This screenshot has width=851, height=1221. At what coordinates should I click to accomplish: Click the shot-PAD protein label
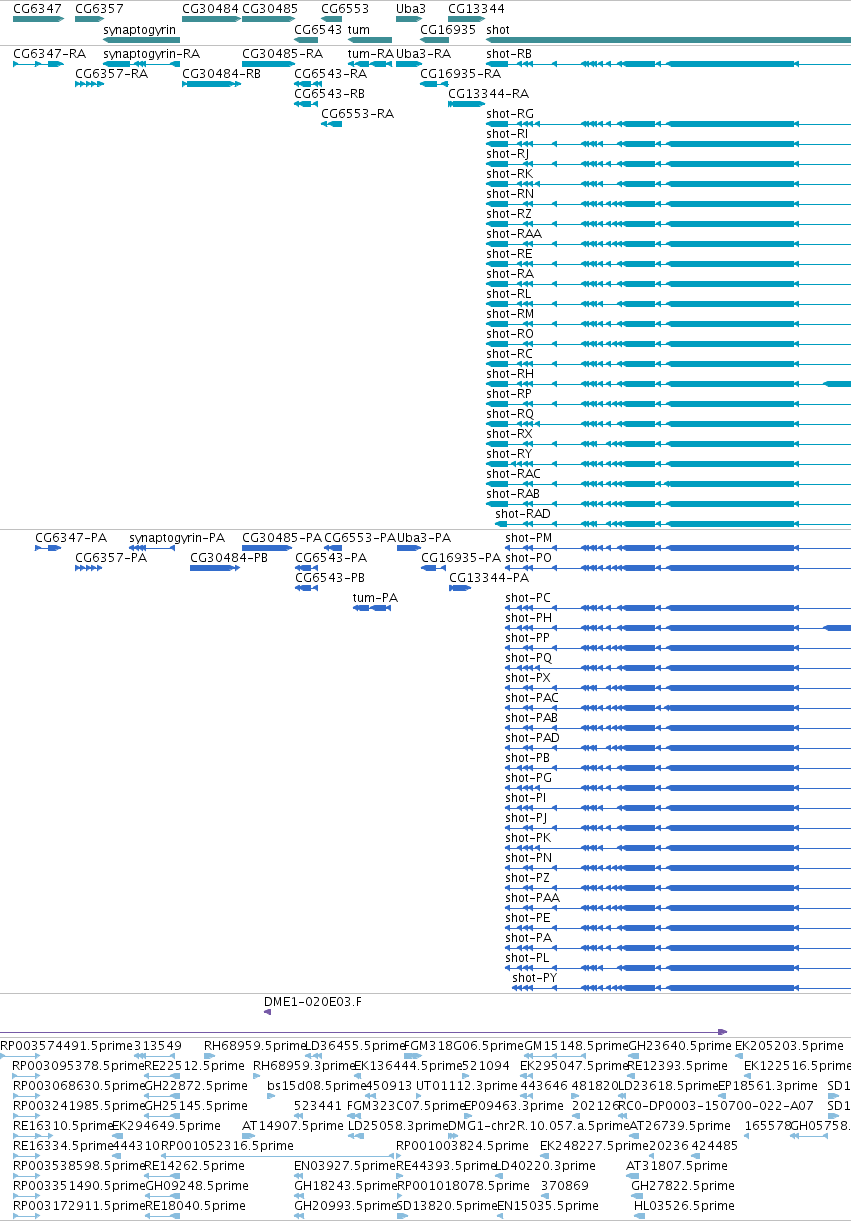532,738
